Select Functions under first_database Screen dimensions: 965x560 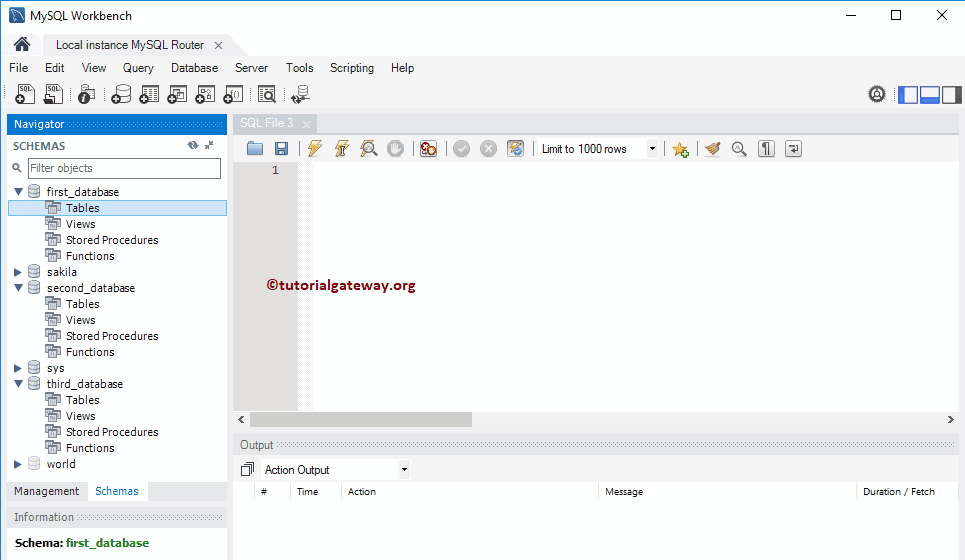90,256
